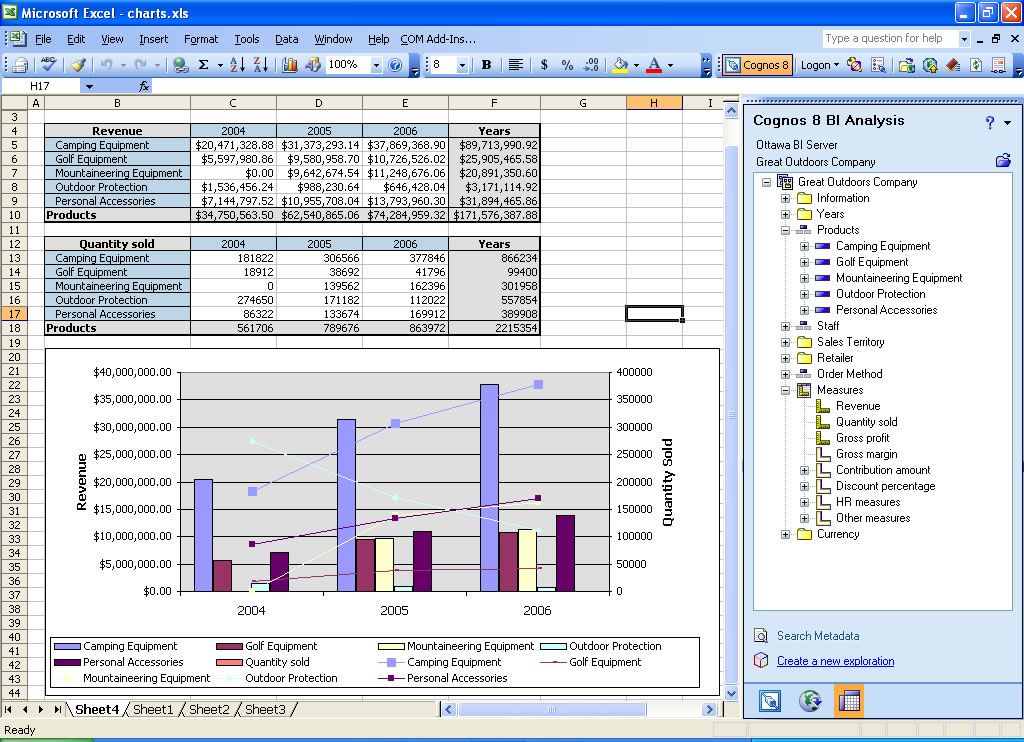Apply the yellow Fill Color swatch
The image size is (1024, 742).
point(620,65)
